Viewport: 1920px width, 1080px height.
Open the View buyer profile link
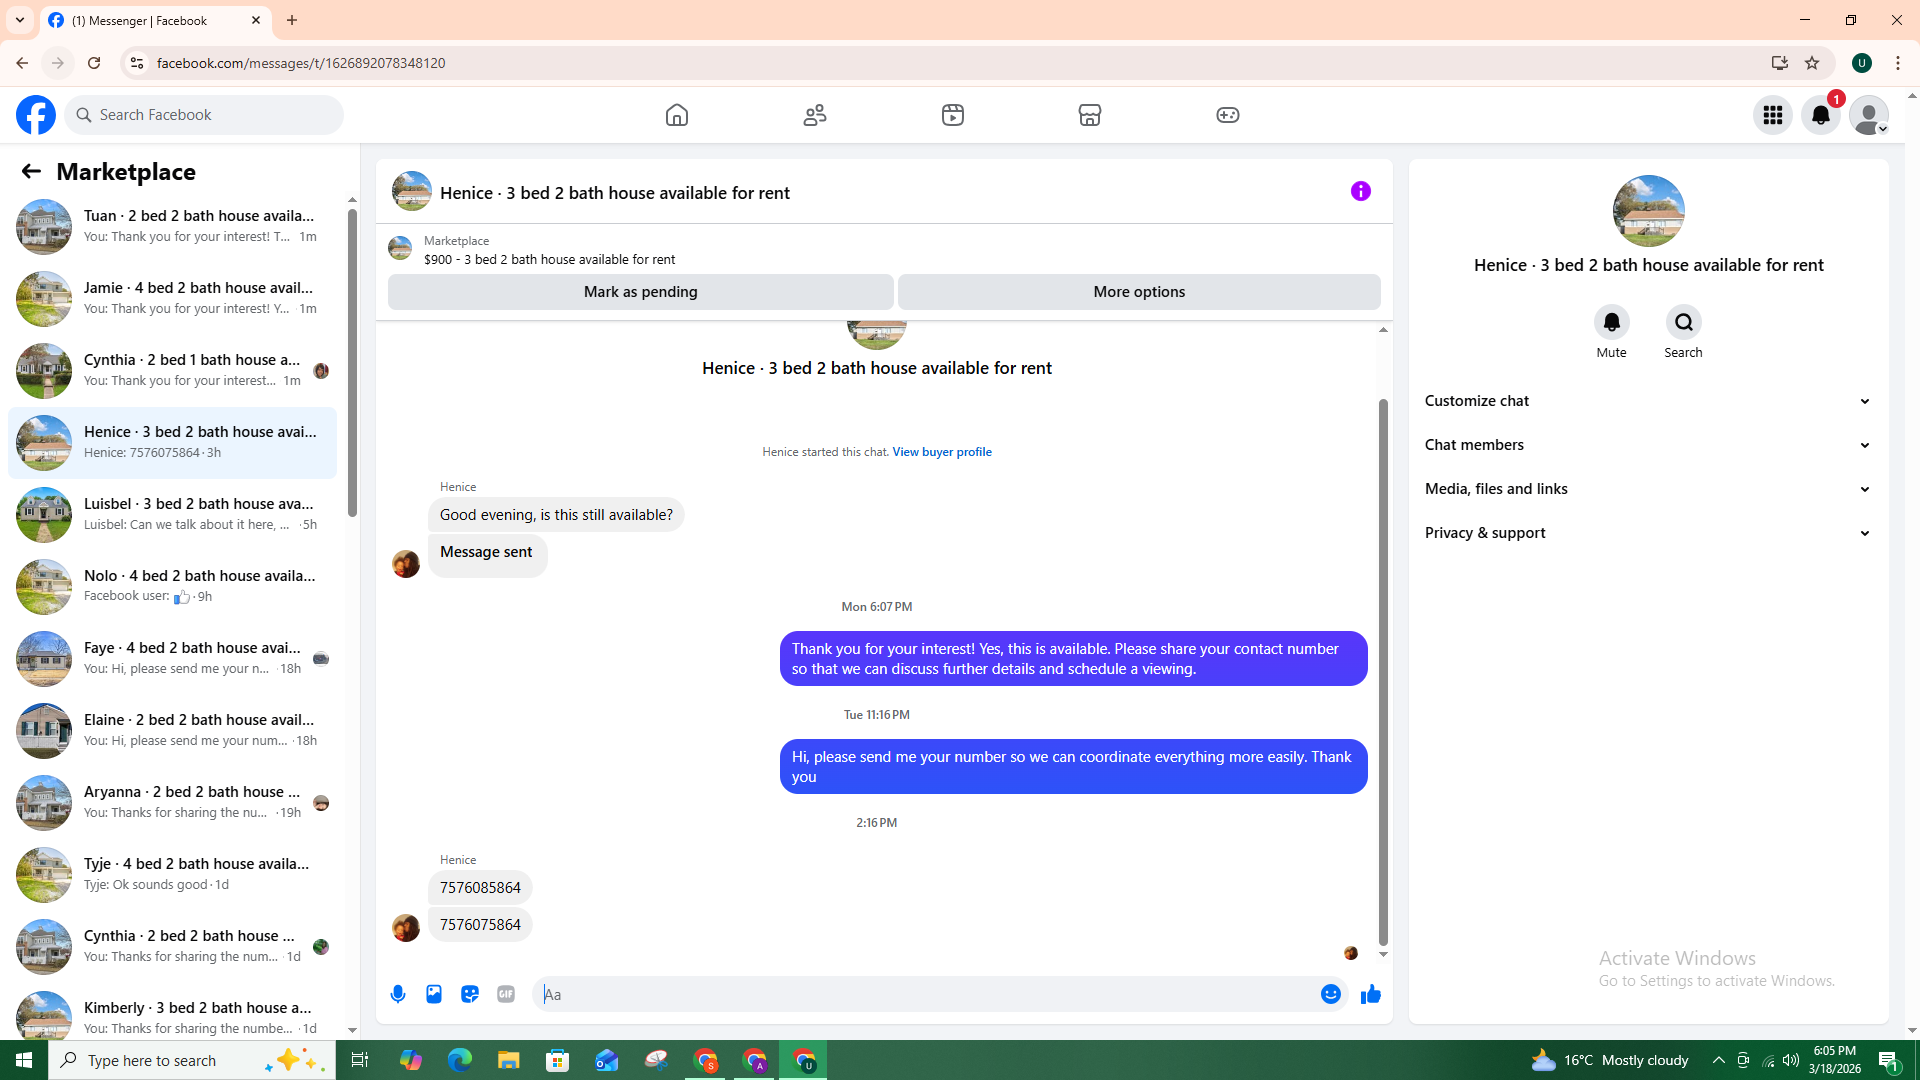(x=941, y=452)
